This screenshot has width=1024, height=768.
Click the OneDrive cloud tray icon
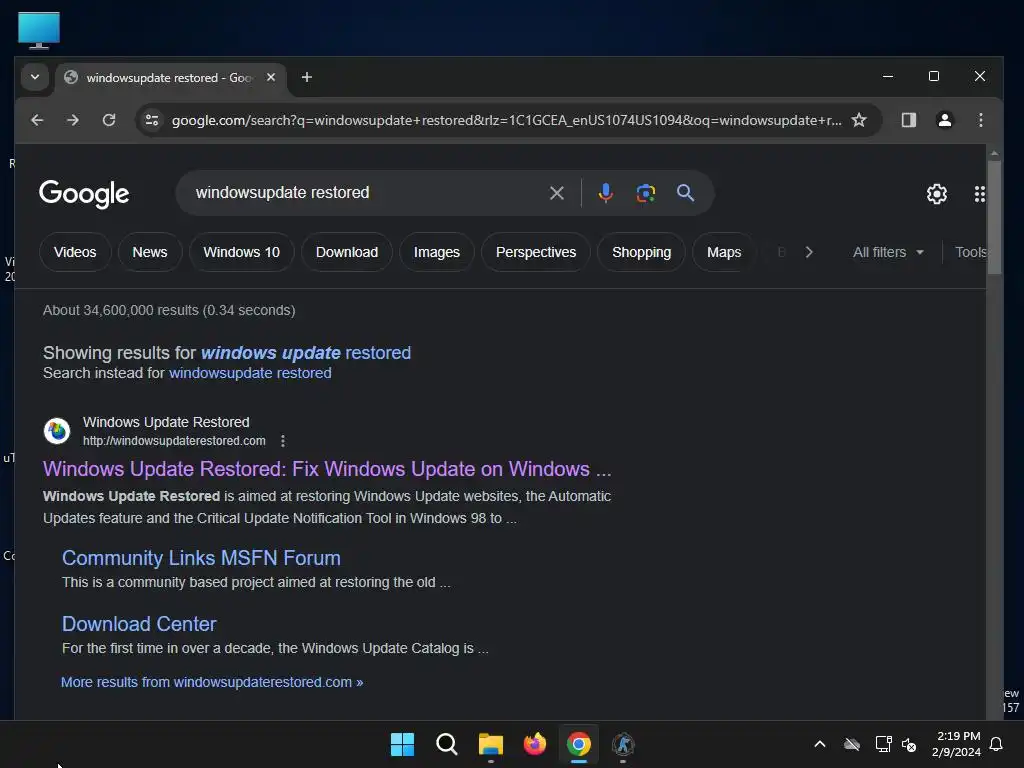coord(852,744)
